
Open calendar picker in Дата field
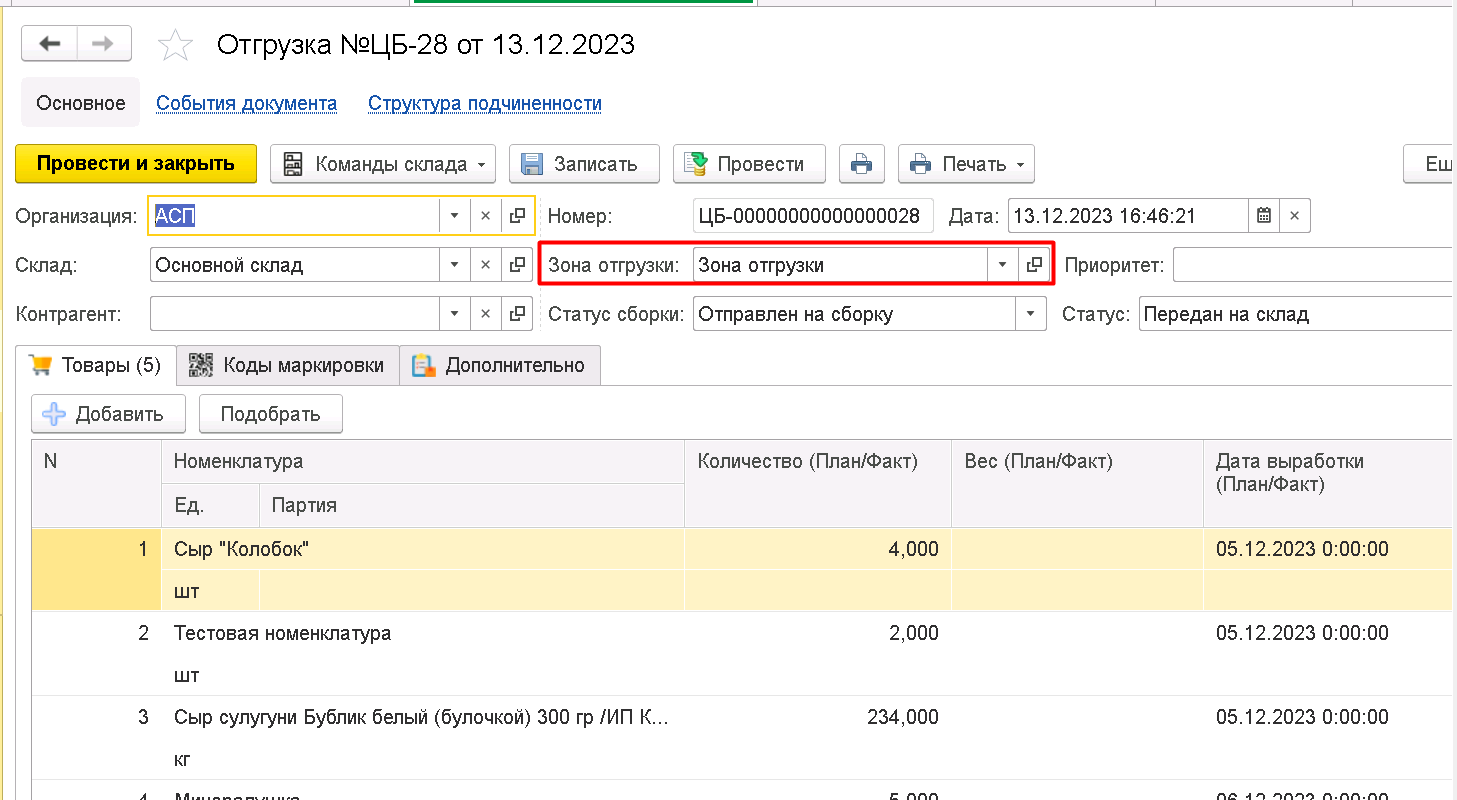click(x=1264, y=215)
